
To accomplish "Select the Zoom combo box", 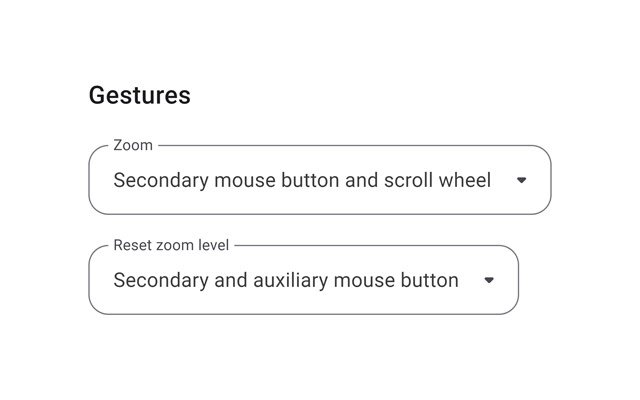I will [x=320, y=181].
